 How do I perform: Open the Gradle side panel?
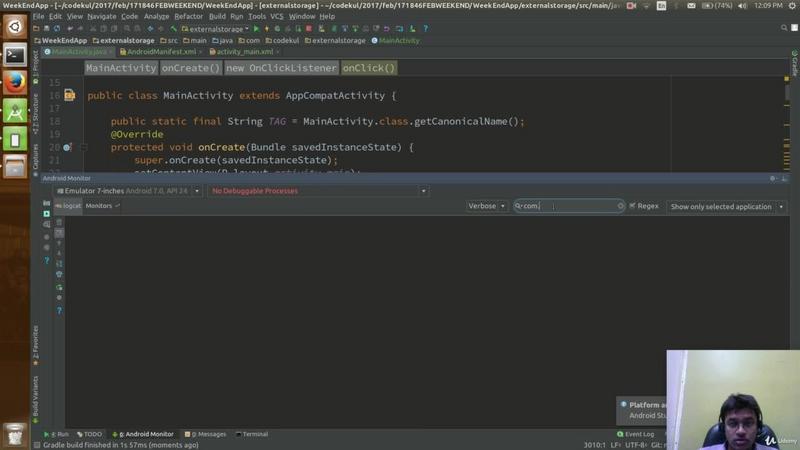pyautogui.click(x=794, y=63)
